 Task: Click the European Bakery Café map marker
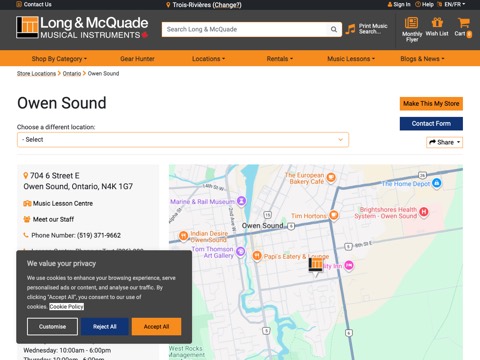tap(331, 177)
